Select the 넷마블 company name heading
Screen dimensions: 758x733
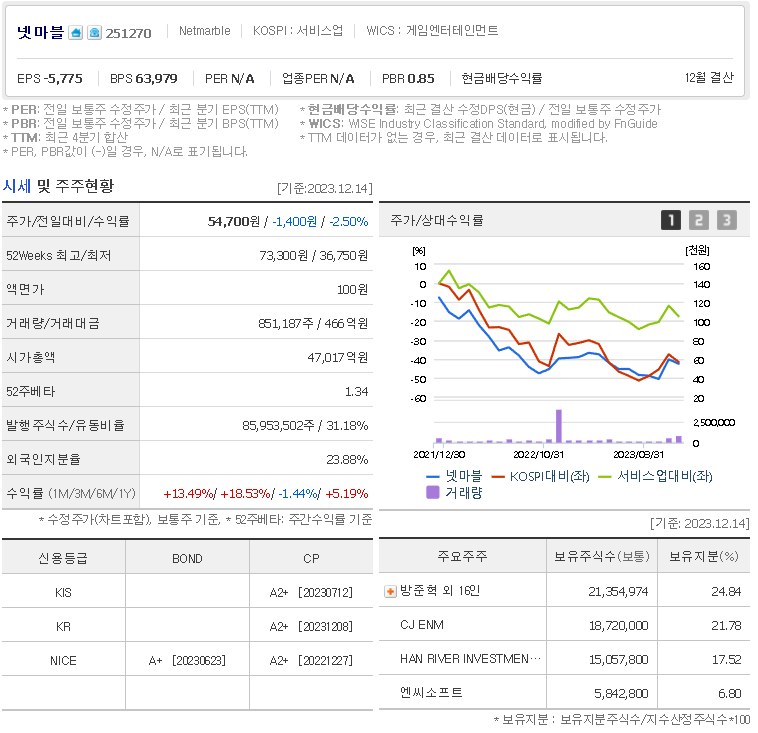[40, 32]
